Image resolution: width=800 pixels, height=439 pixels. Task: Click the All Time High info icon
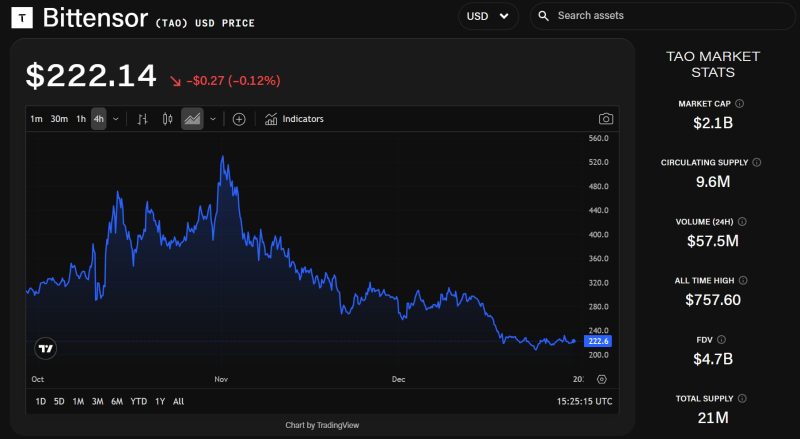(749, 280)
